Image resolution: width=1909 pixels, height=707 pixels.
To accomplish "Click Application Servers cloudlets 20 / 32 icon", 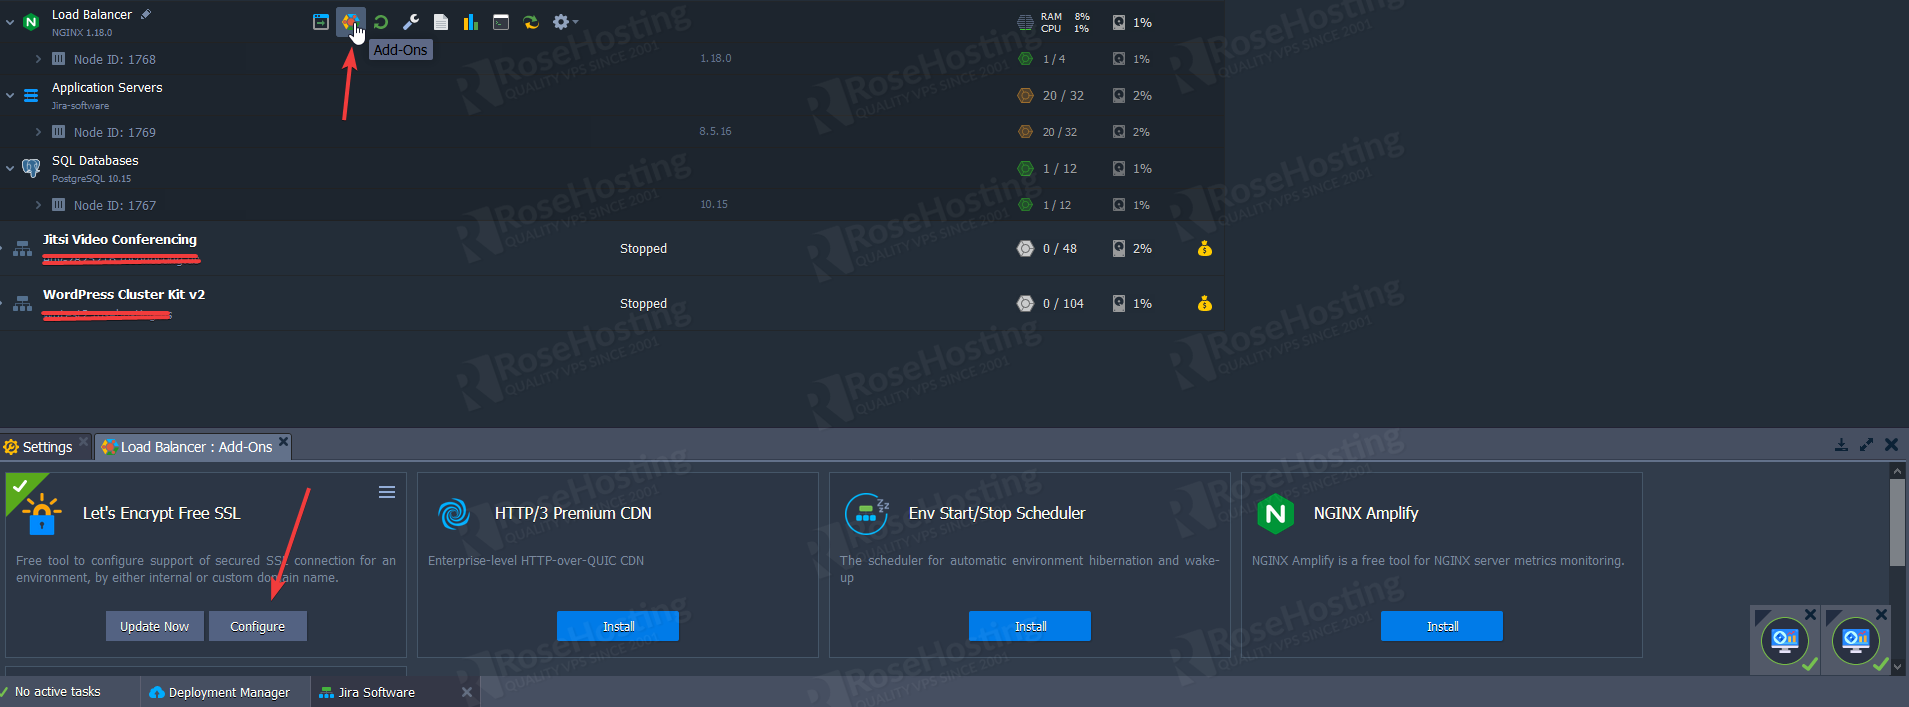I will (x=1025, y=95).
